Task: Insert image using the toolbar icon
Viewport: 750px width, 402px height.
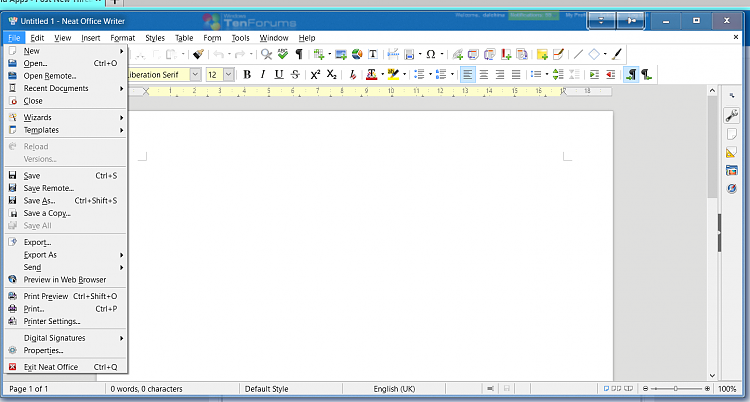Action: [341, 54]
